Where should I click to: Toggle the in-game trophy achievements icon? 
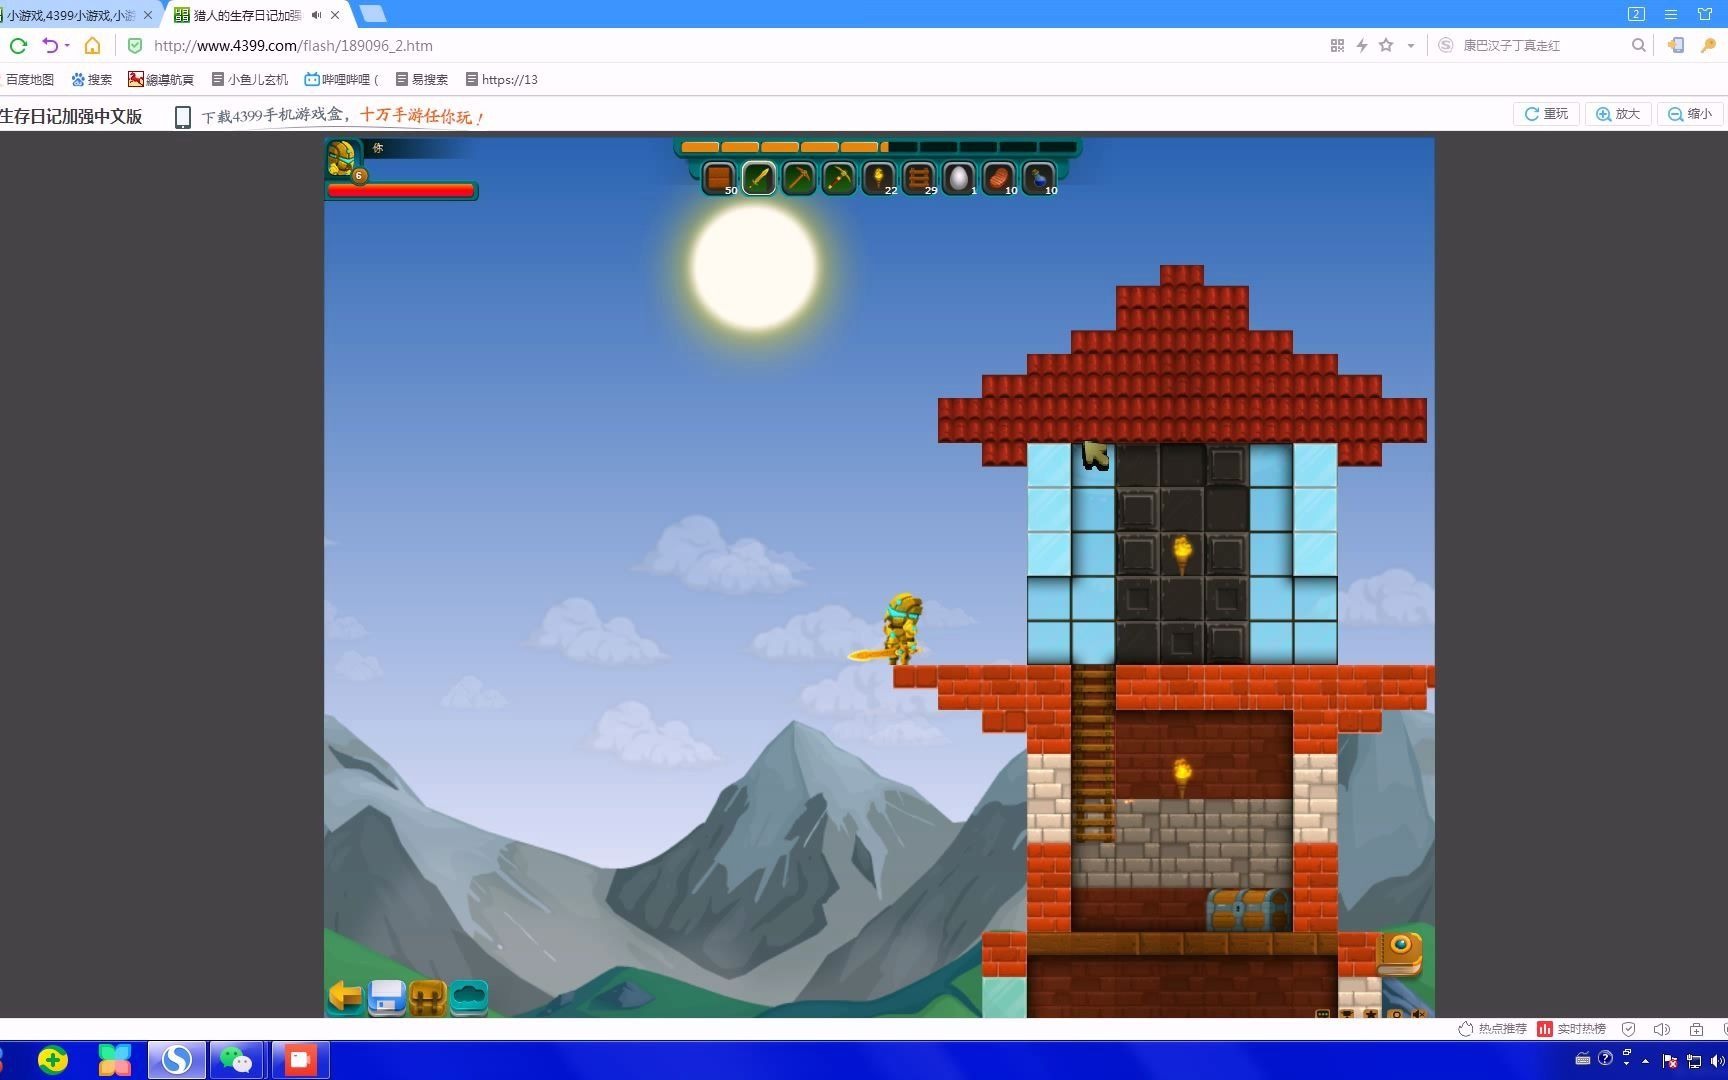[1347, 1014]
